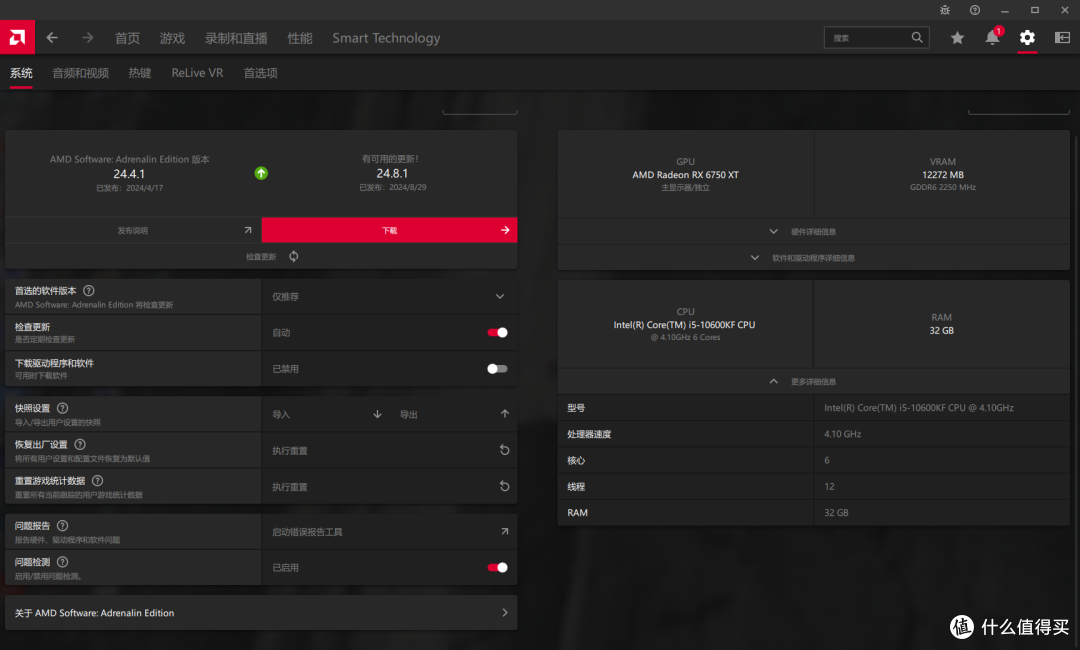The width and height of the screenshot is (1080, 650).
Task: Click the import snapshot down arrow
Action: (377, 414)
